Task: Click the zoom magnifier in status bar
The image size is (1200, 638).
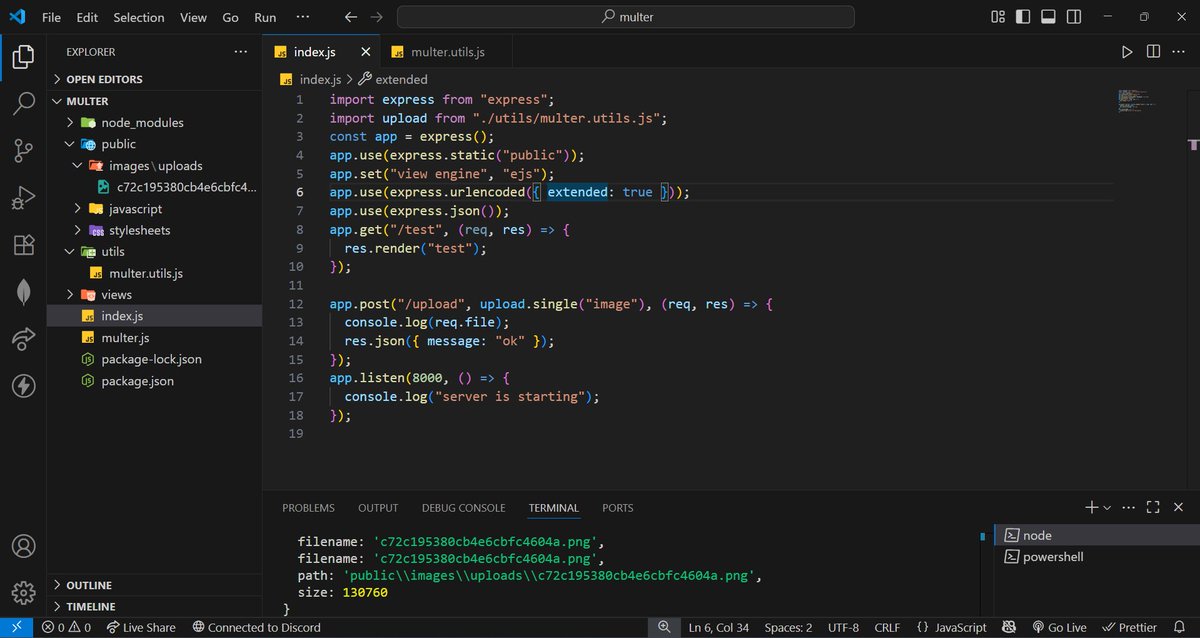Action: coord(664,627)
